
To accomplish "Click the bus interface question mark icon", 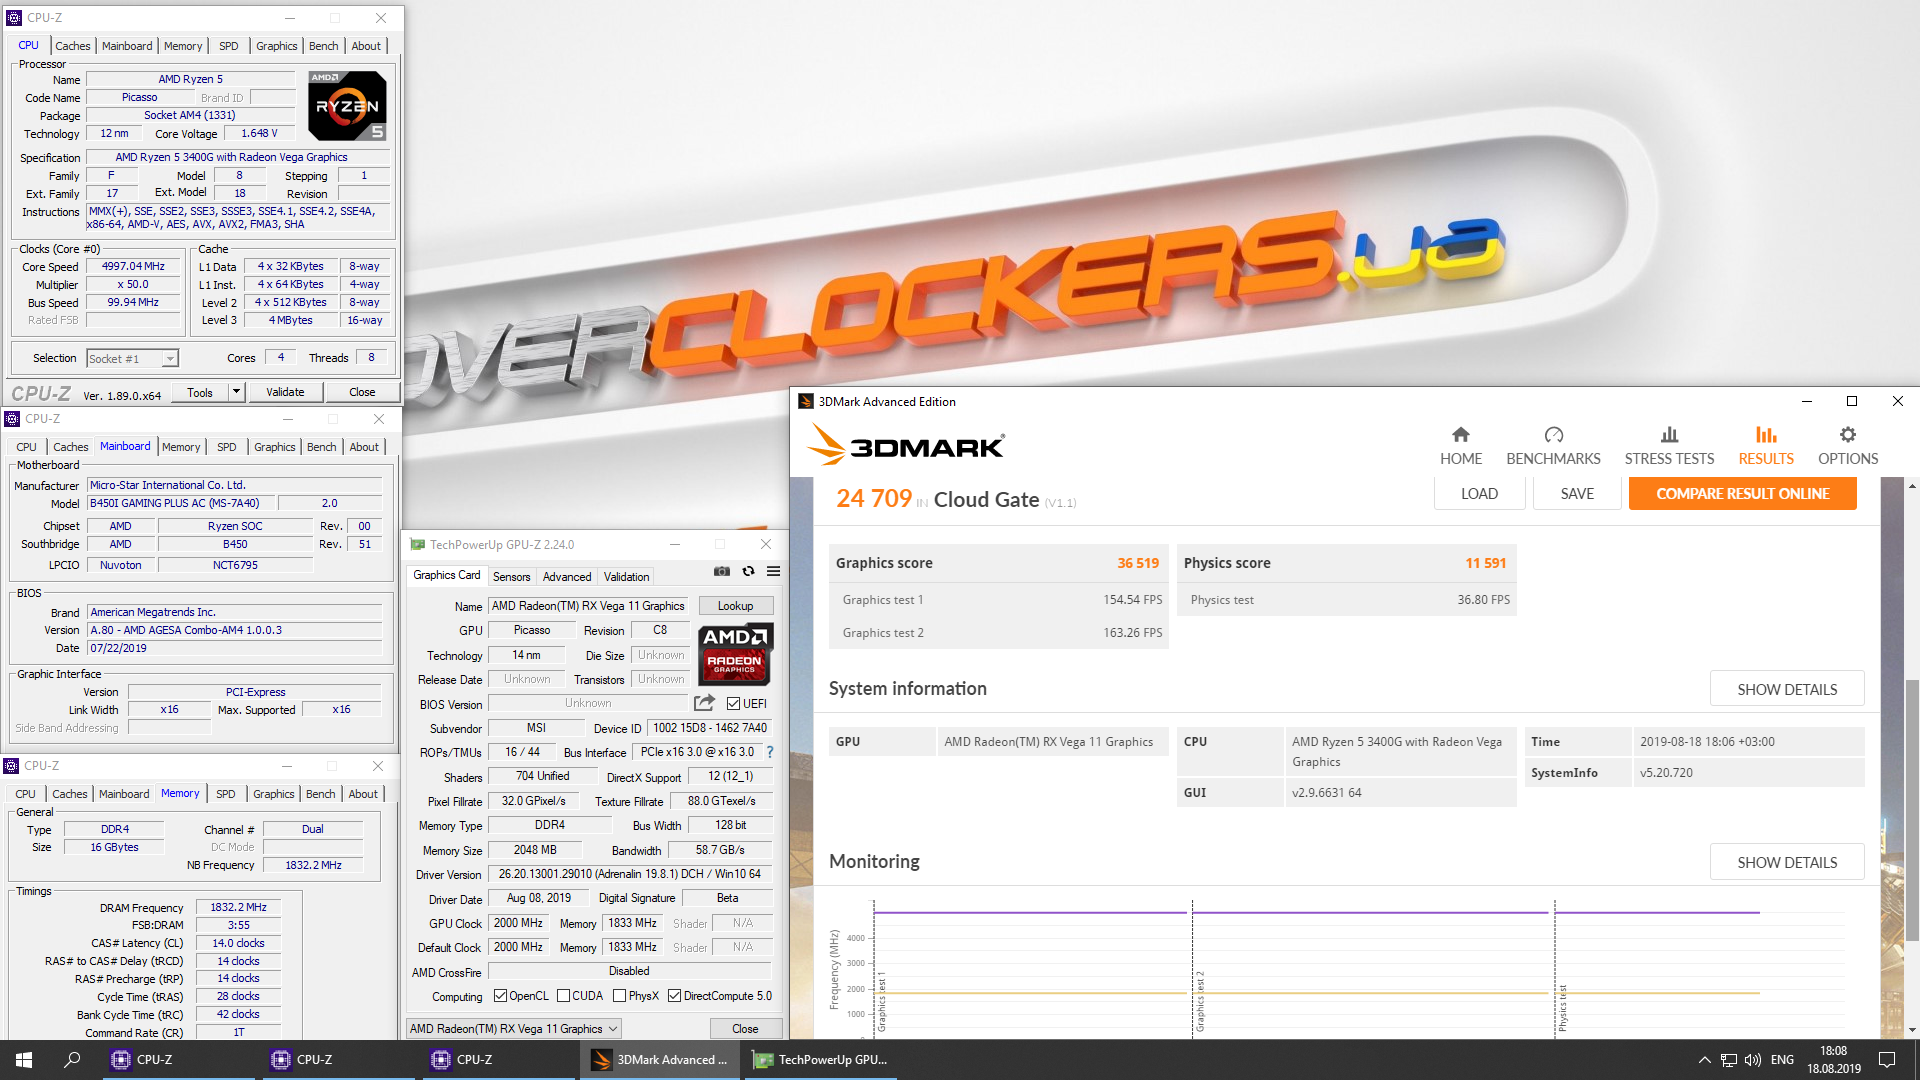I will click(769, 752).
